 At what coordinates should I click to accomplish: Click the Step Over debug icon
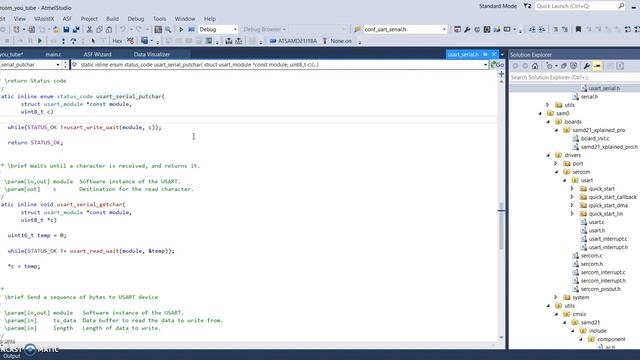[x=73, y=41]
